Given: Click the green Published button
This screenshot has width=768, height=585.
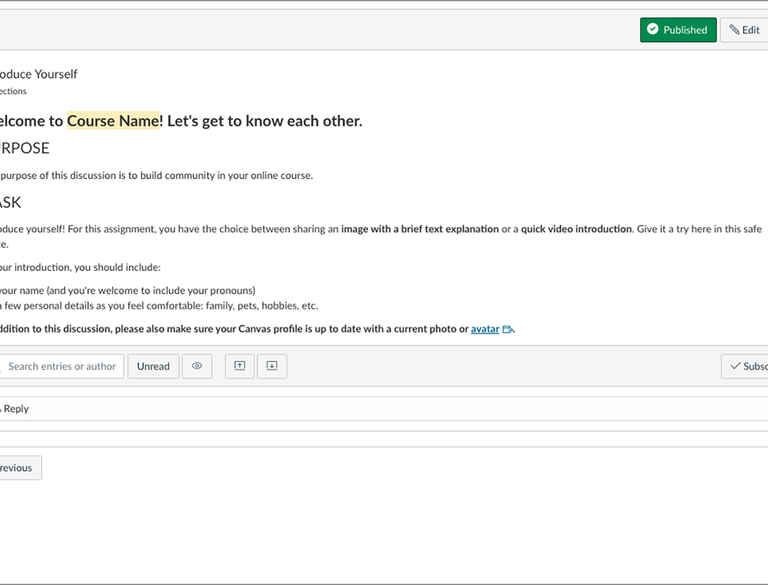Looking at the screenshot, I should pyautogui.click(x=678, y=30).
